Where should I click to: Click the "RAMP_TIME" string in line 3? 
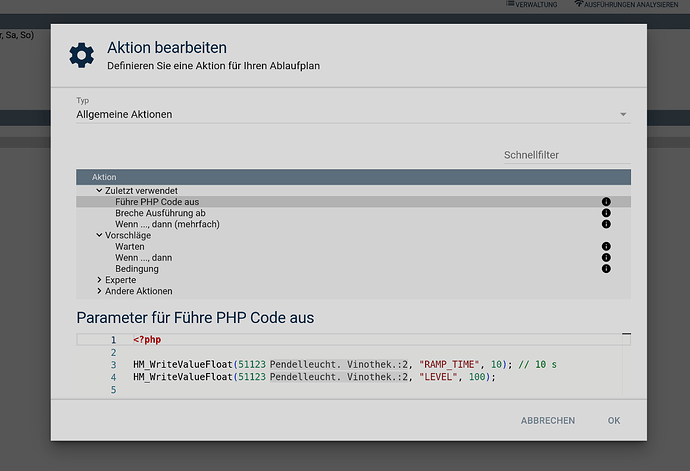click(449, 364)
